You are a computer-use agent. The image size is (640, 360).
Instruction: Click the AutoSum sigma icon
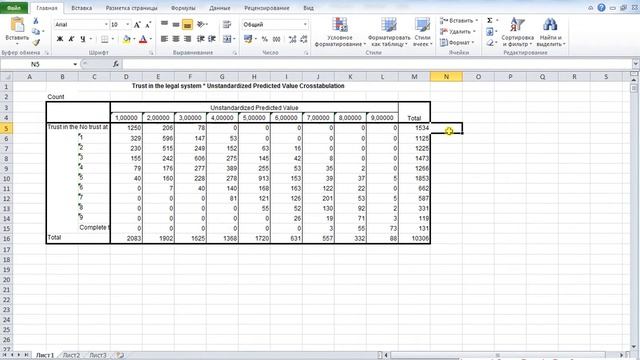490,20
